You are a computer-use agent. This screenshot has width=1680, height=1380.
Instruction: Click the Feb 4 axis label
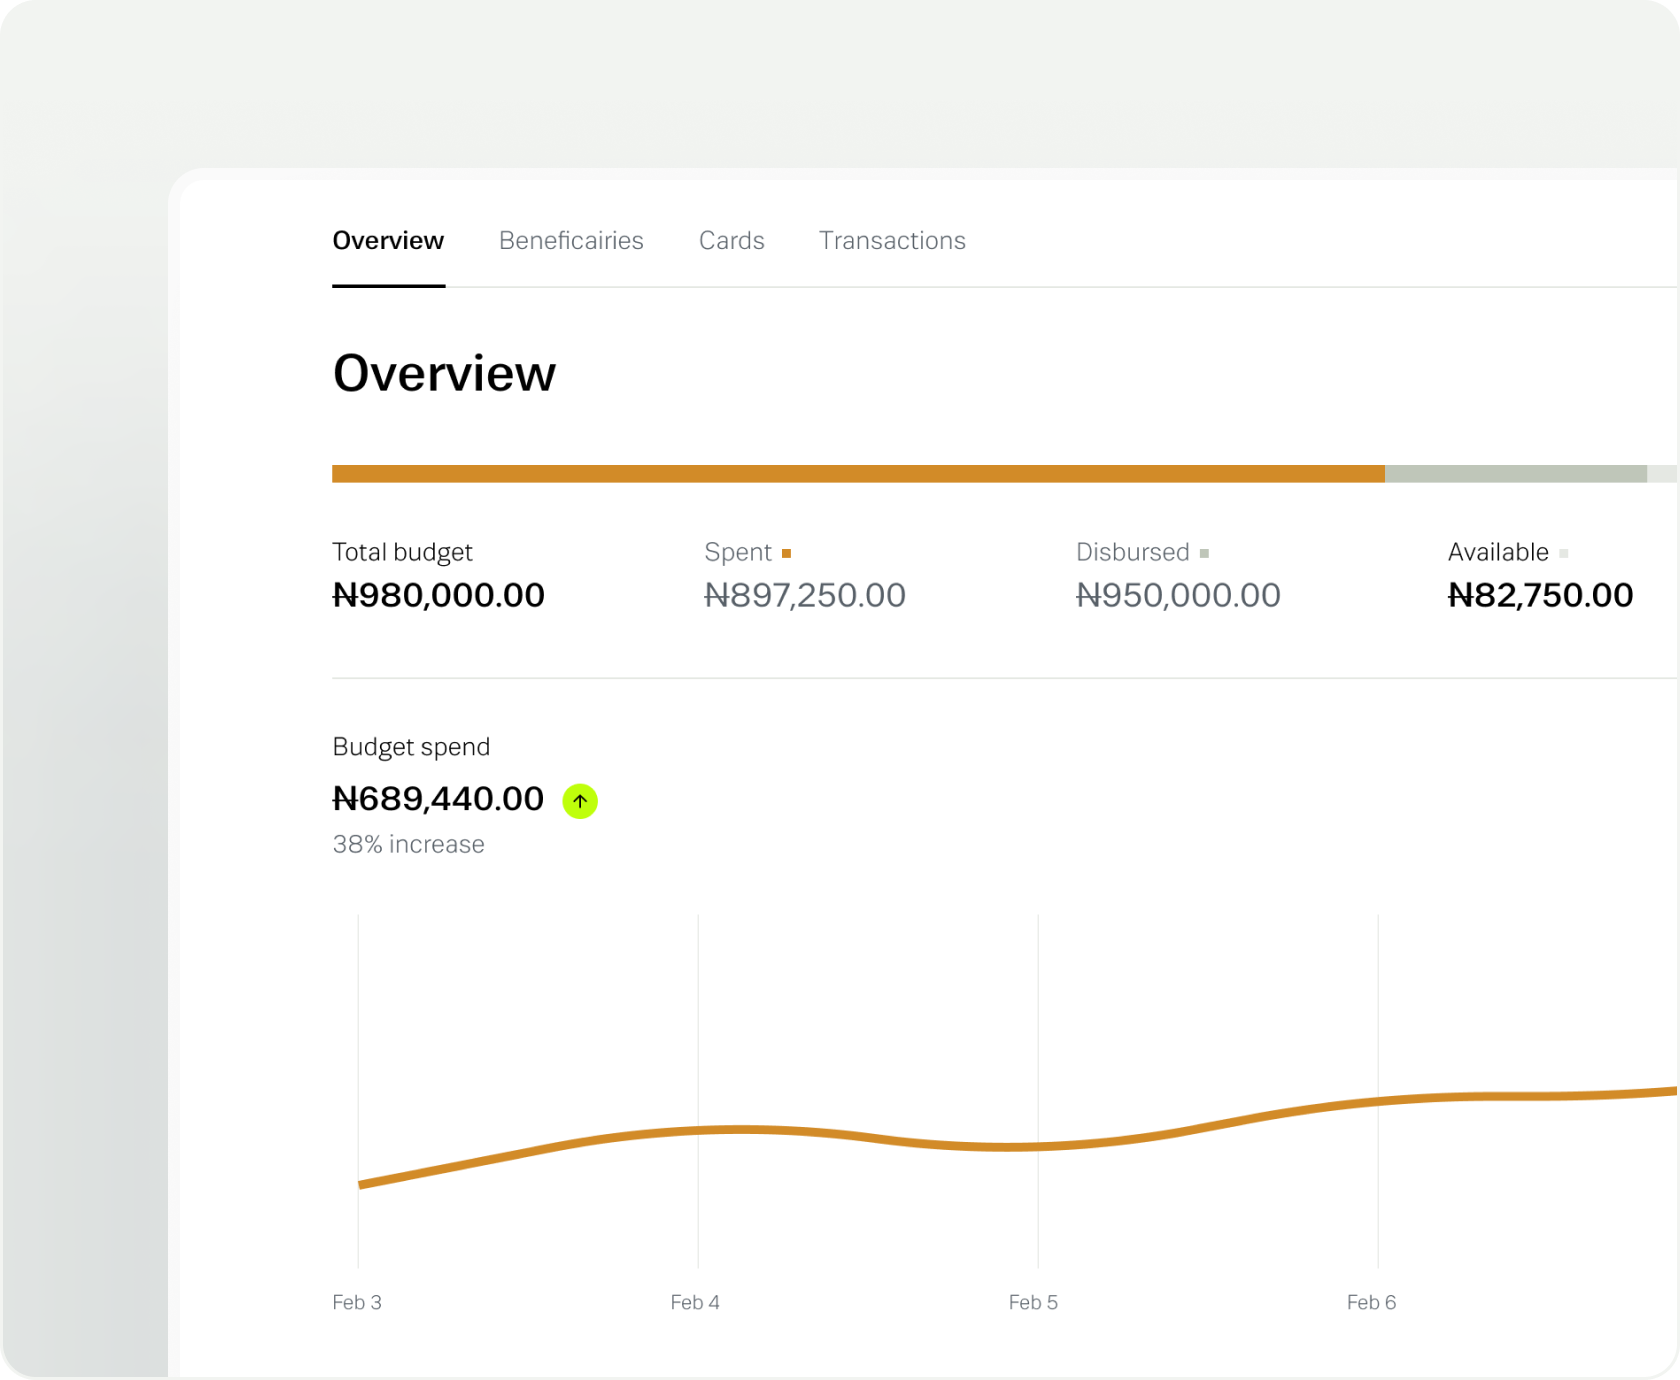(695, 1303)
